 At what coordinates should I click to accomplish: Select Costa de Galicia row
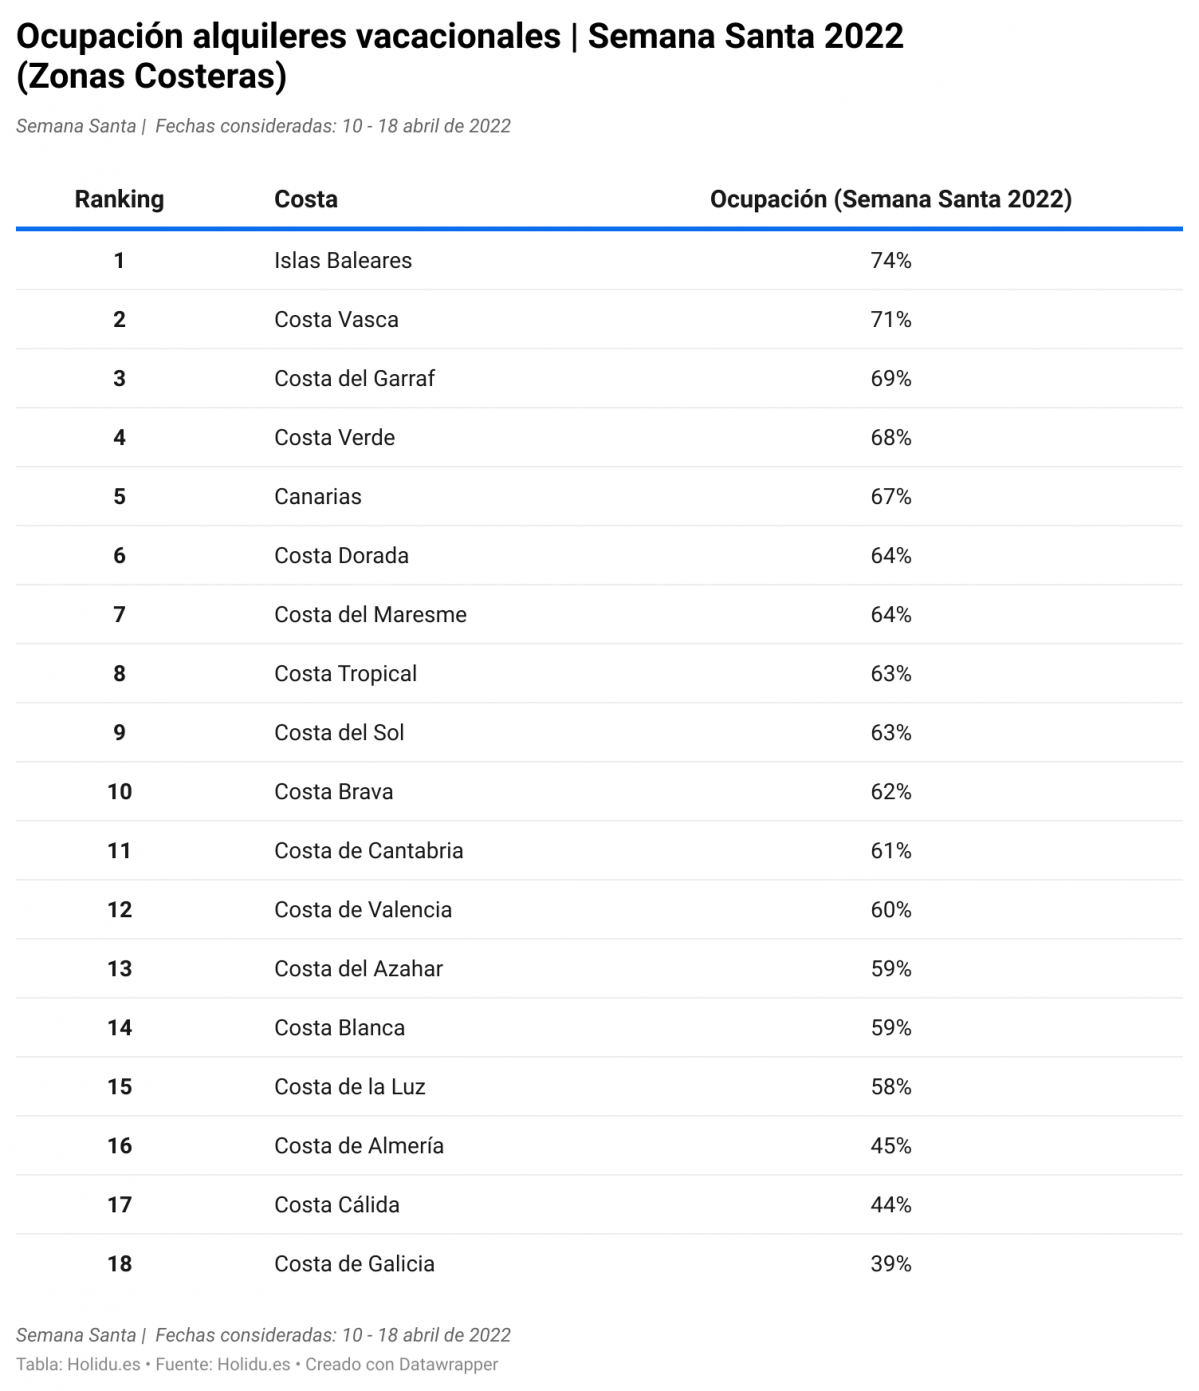tap(599, 1264)
